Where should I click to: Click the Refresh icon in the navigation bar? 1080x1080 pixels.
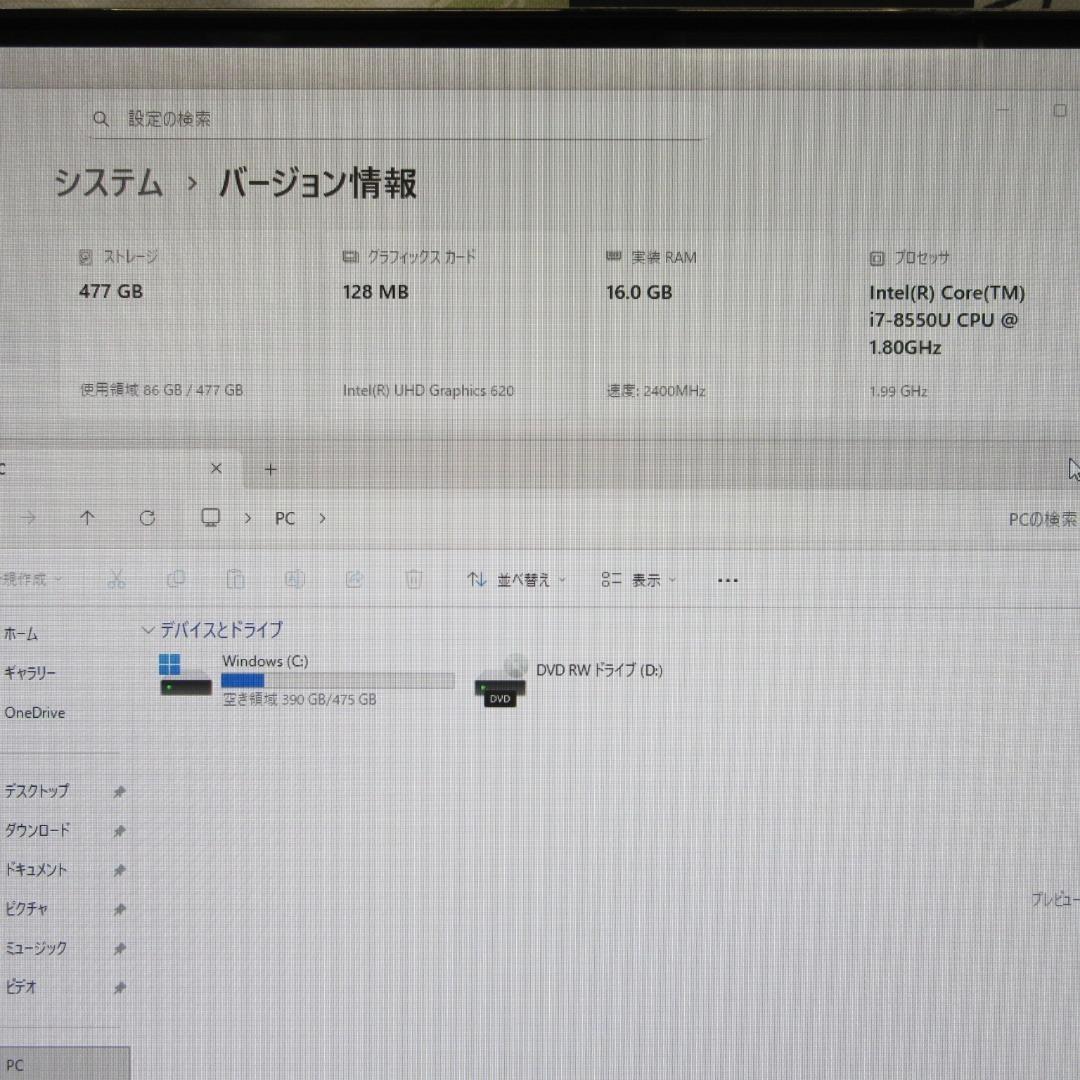pos(147,518)
